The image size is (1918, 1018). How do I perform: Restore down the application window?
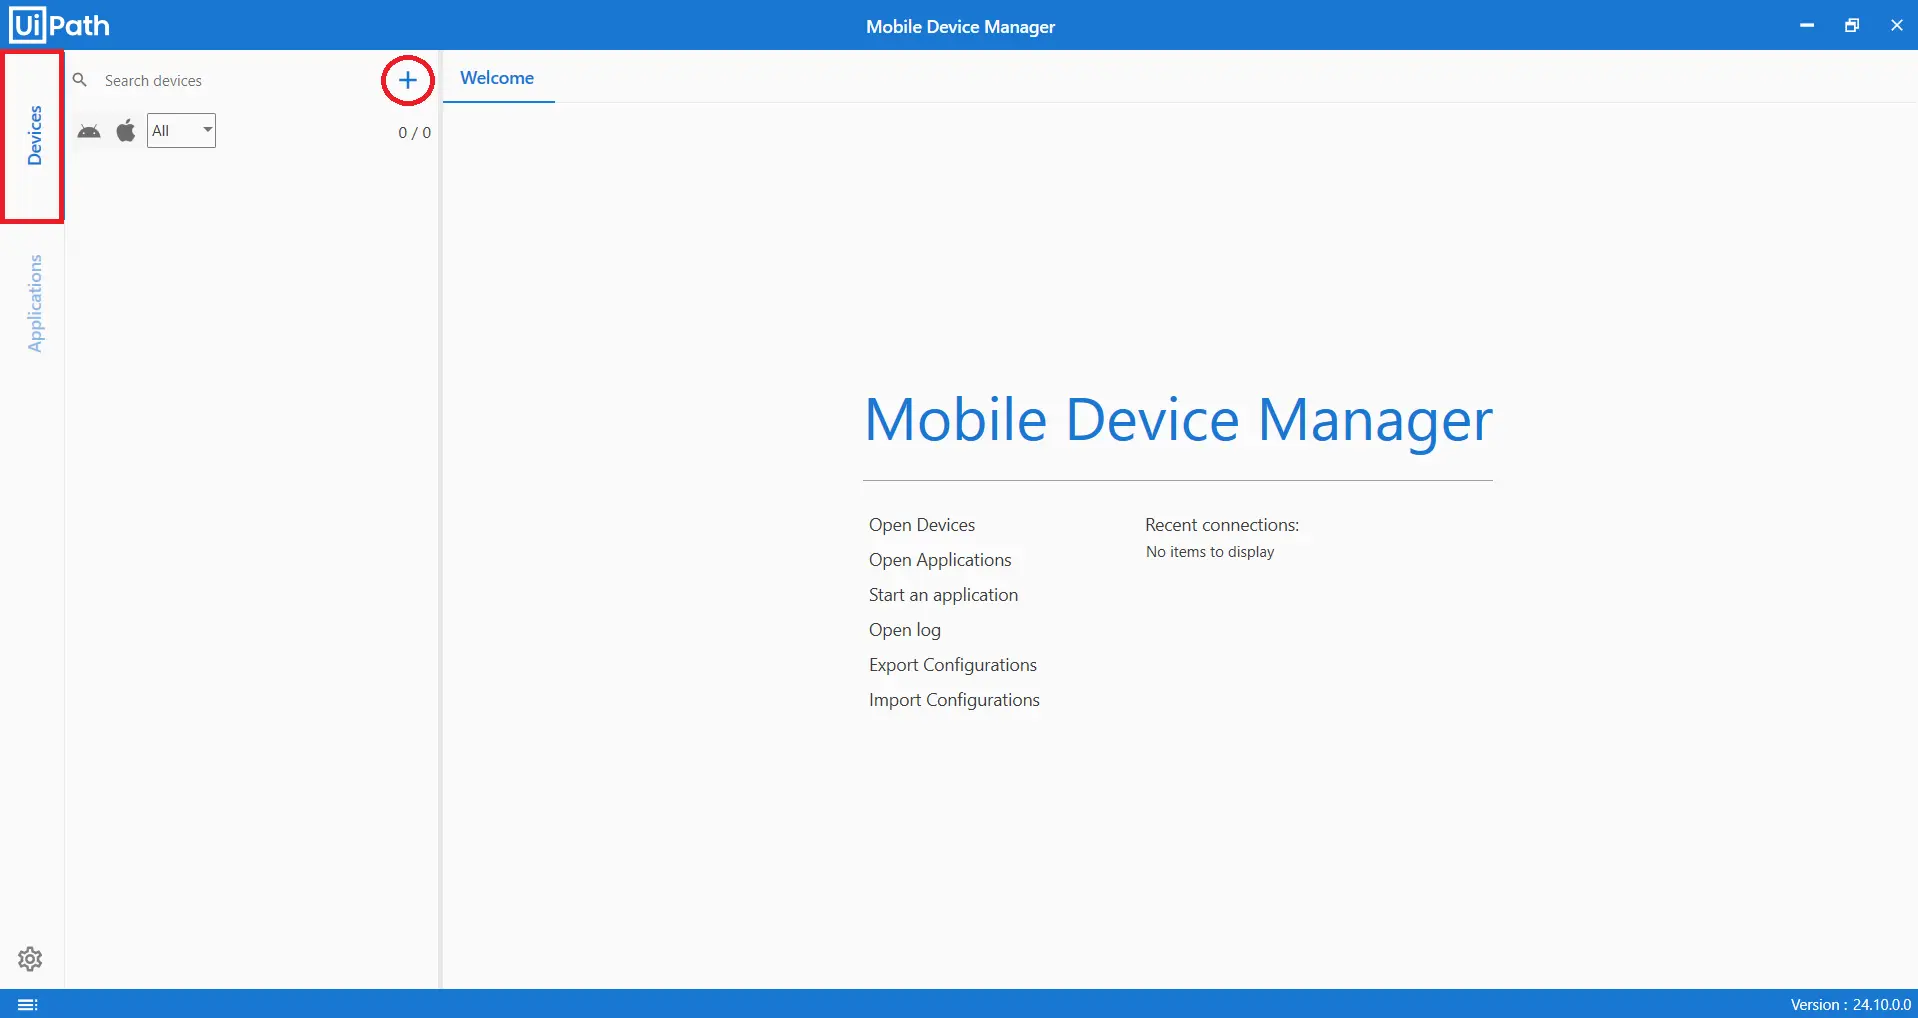pos(1851,26)
